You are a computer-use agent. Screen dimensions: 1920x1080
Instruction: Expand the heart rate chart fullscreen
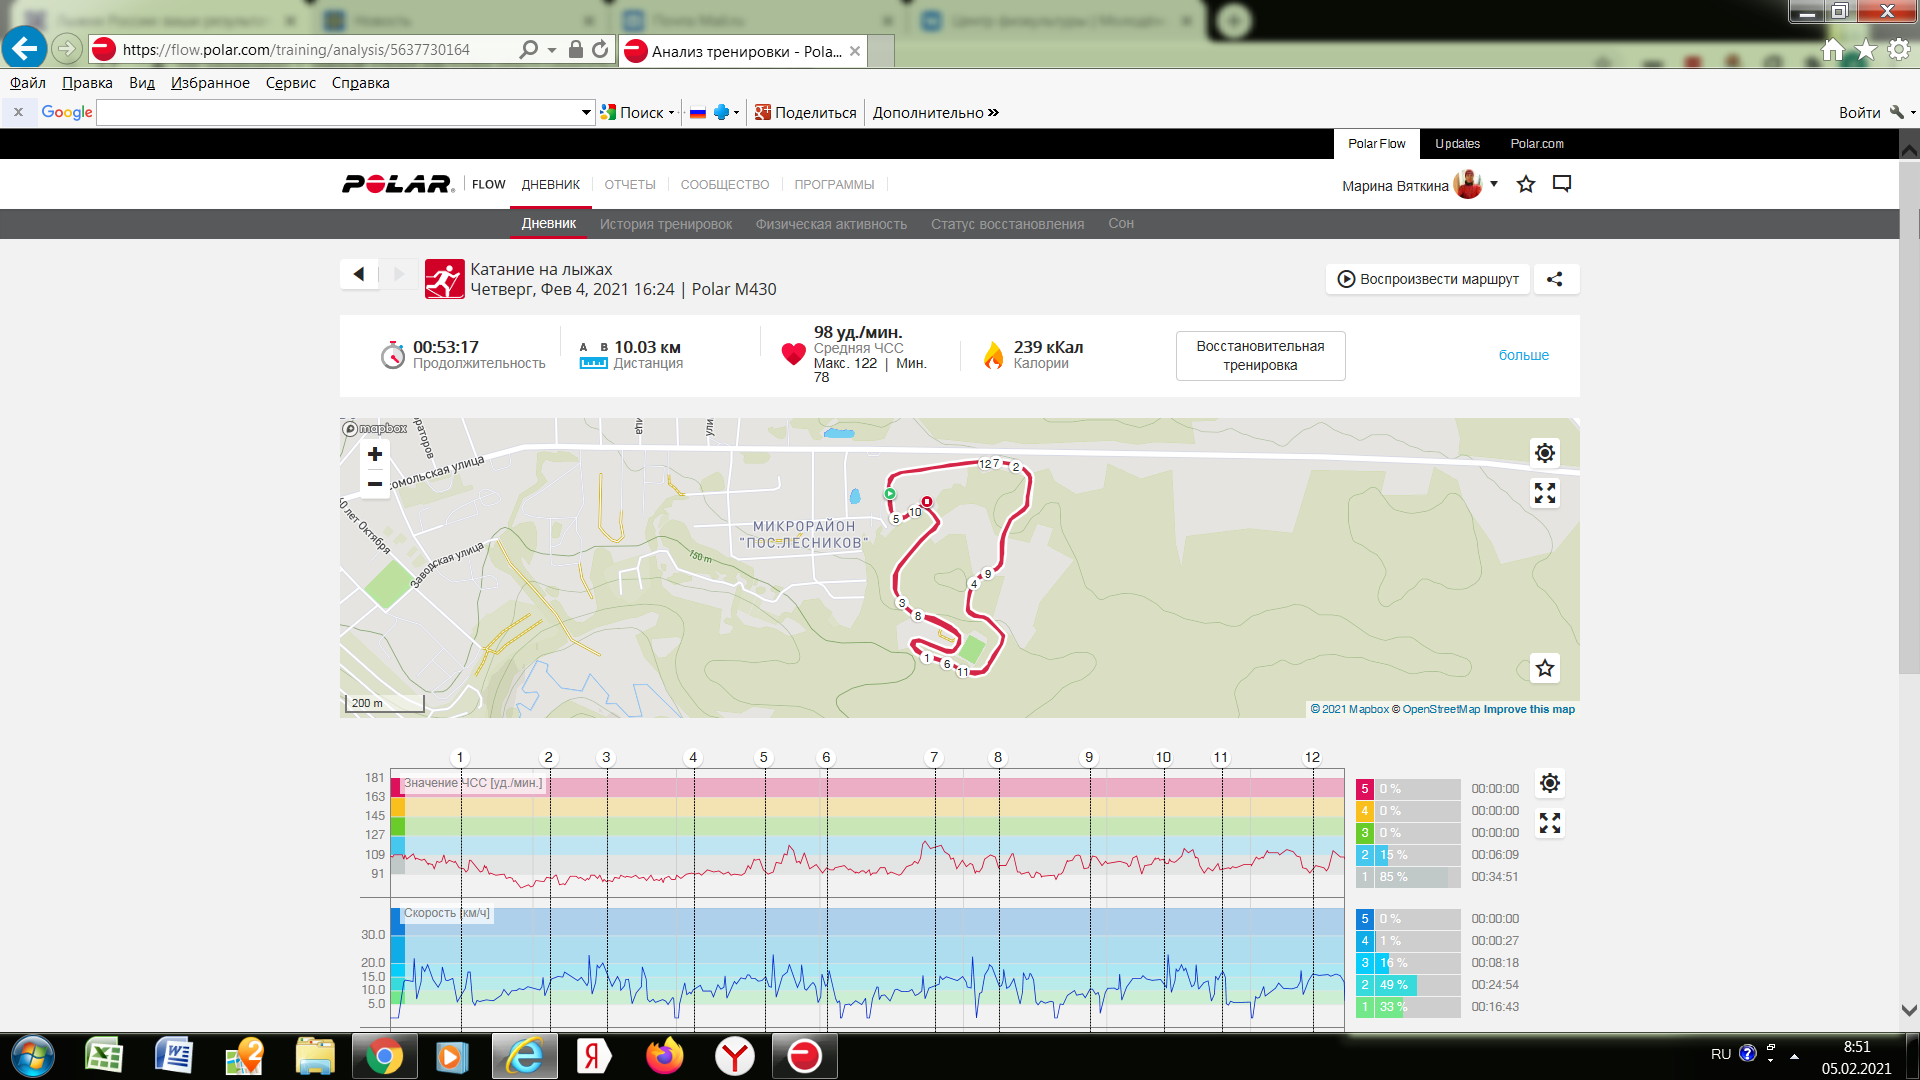click(x=1550, y=823)
